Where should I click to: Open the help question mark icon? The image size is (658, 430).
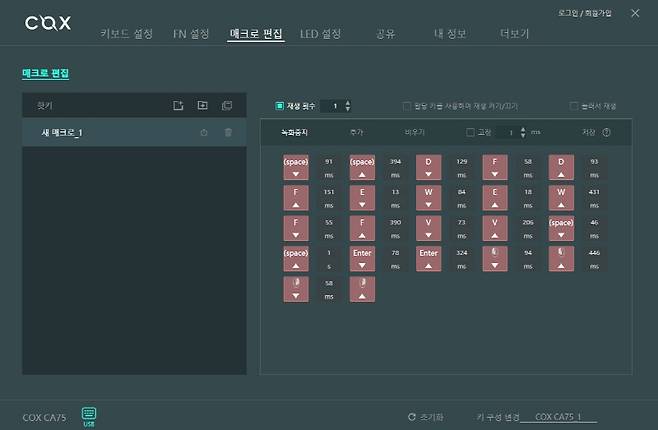(607, 132)
